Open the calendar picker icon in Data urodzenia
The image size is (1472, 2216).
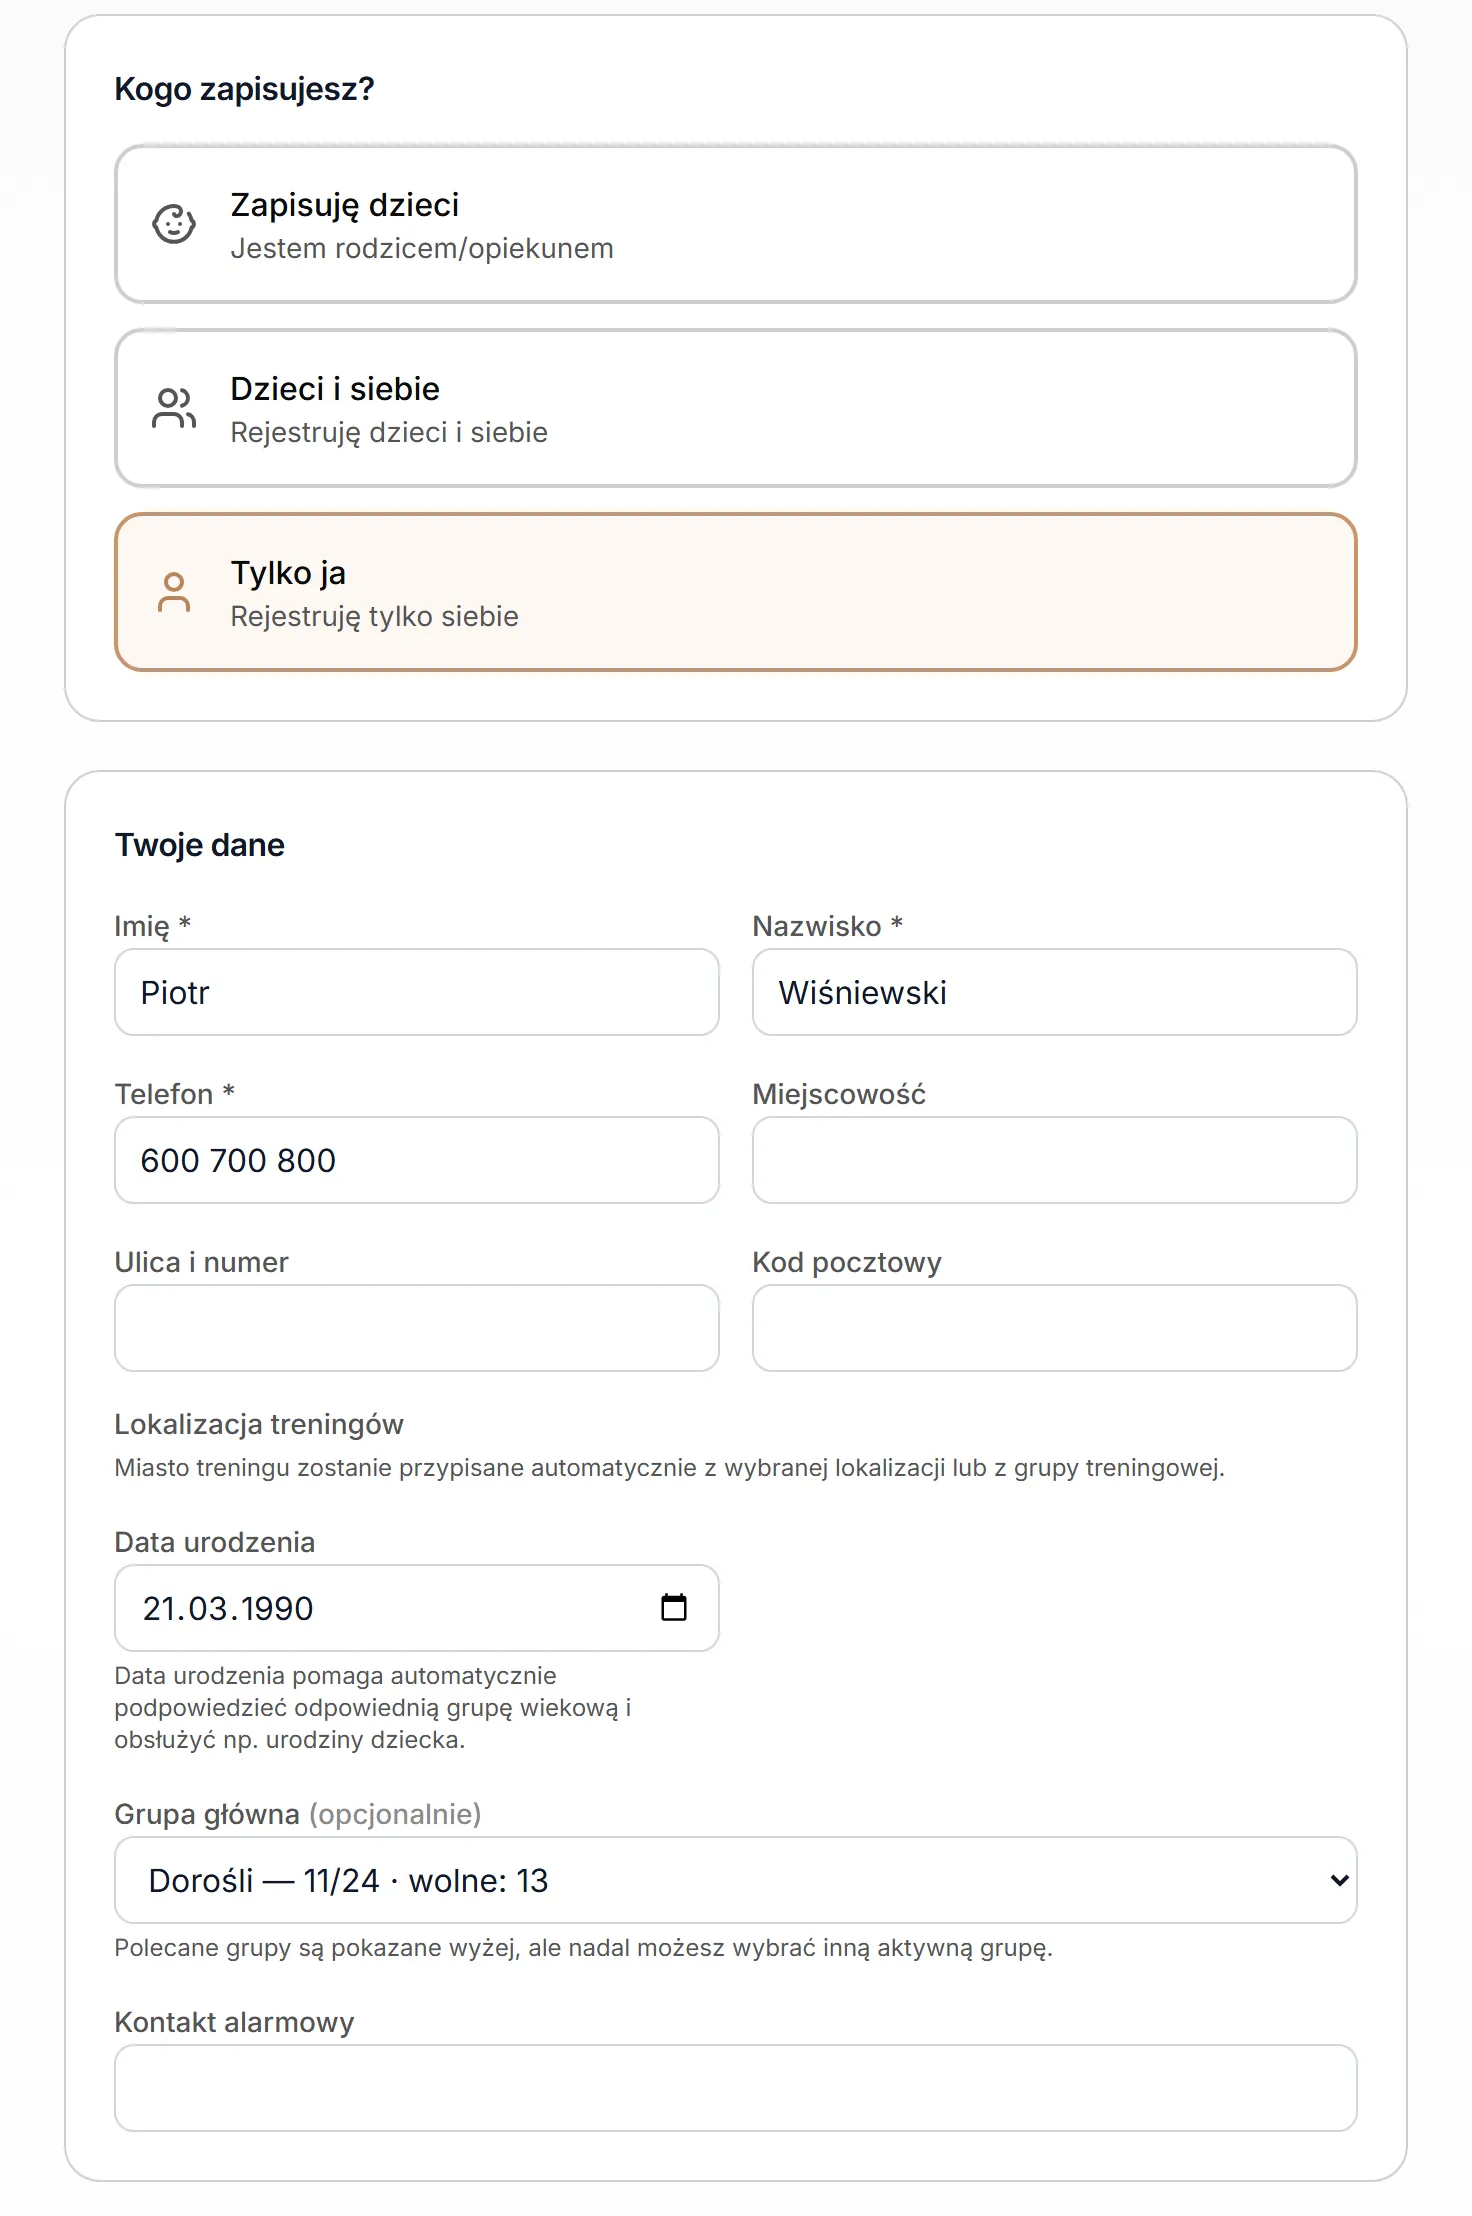(x=674, y=1607)
